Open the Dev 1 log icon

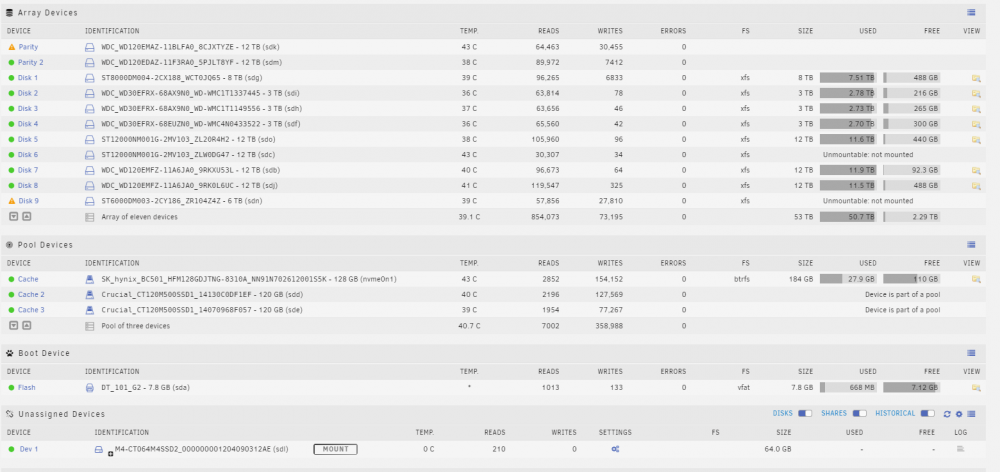960,449
